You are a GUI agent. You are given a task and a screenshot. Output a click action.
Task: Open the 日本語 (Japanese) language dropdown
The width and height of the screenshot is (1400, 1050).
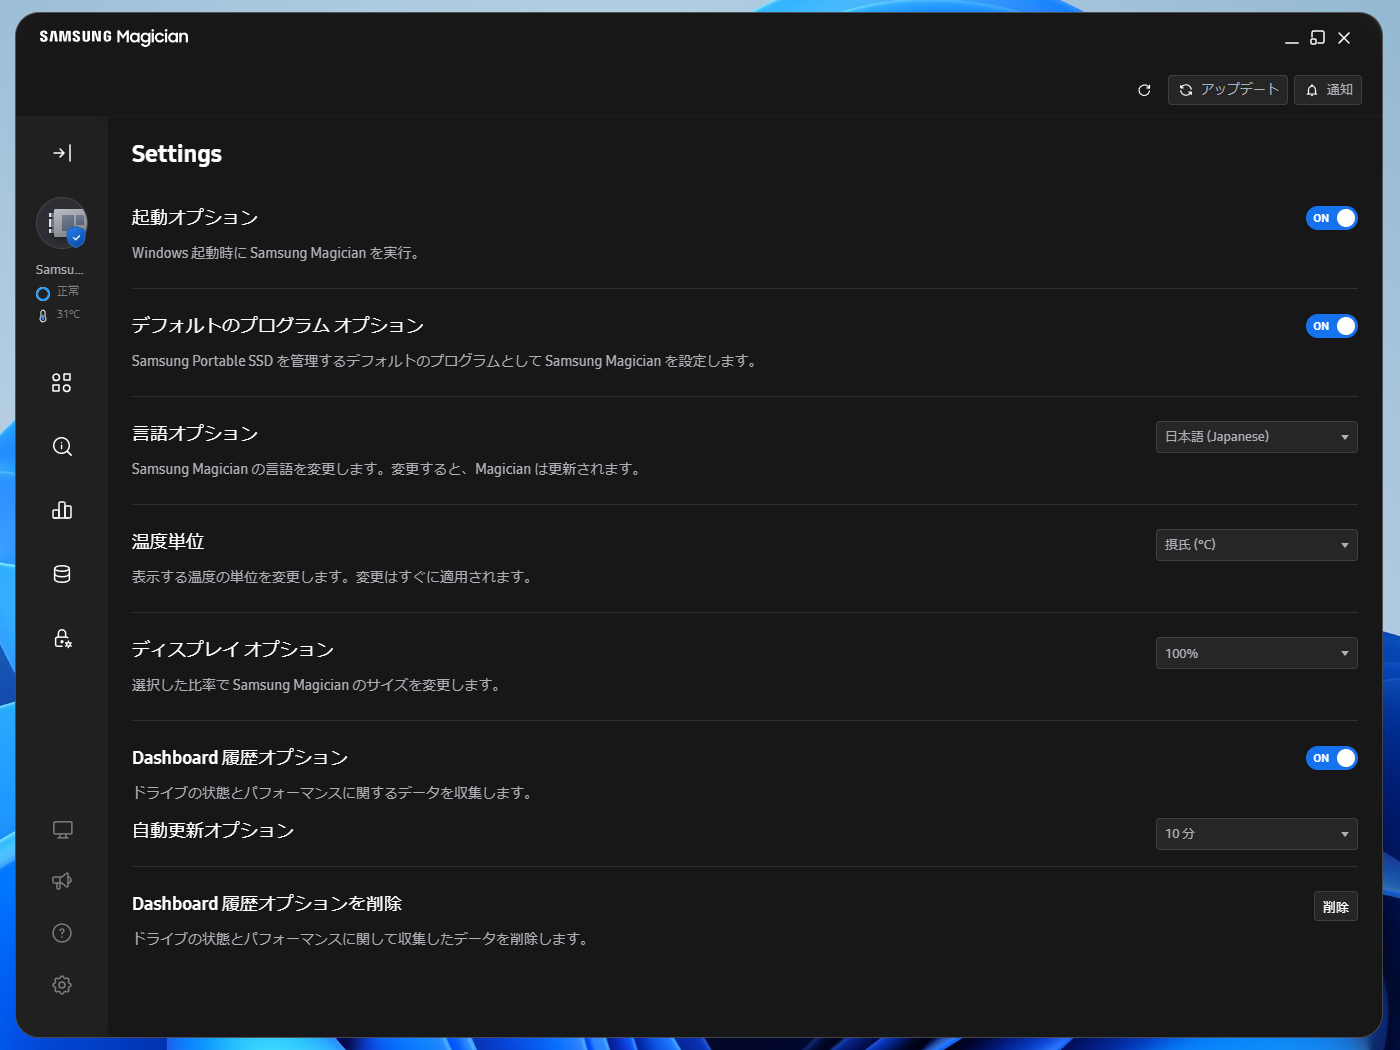click(1257, 437)
